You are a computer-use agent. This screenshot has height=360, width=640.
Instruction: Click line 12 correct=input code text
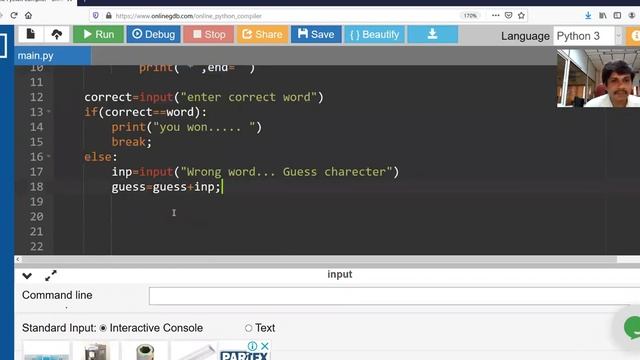click(x=204, y=97)
